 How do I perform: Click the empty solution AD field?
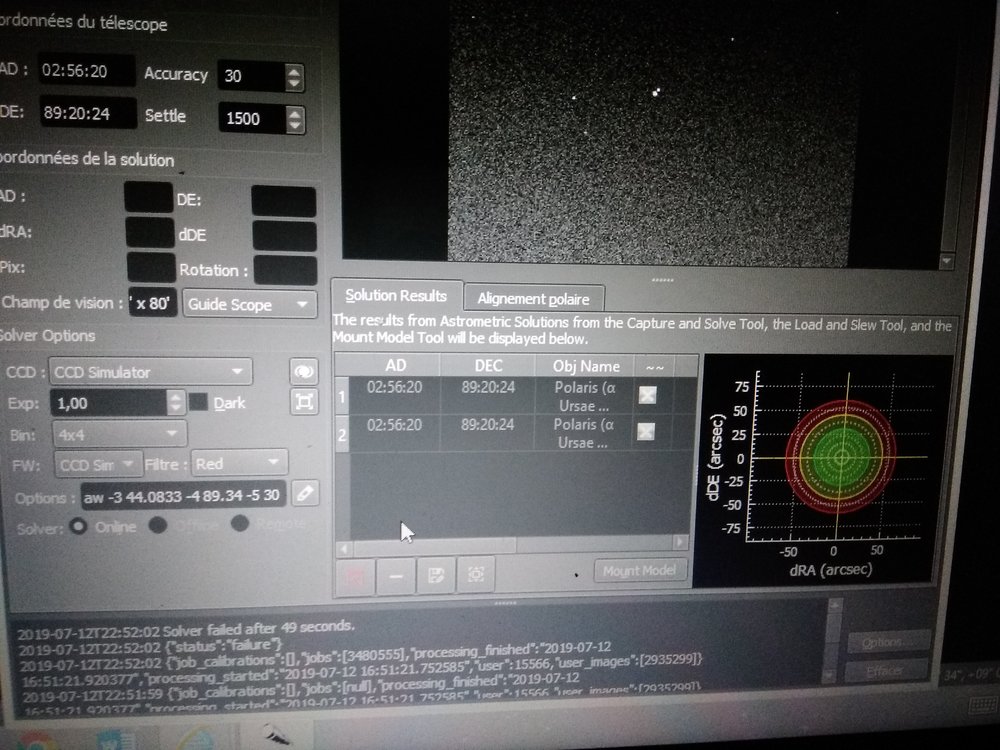tap(148, 197)
